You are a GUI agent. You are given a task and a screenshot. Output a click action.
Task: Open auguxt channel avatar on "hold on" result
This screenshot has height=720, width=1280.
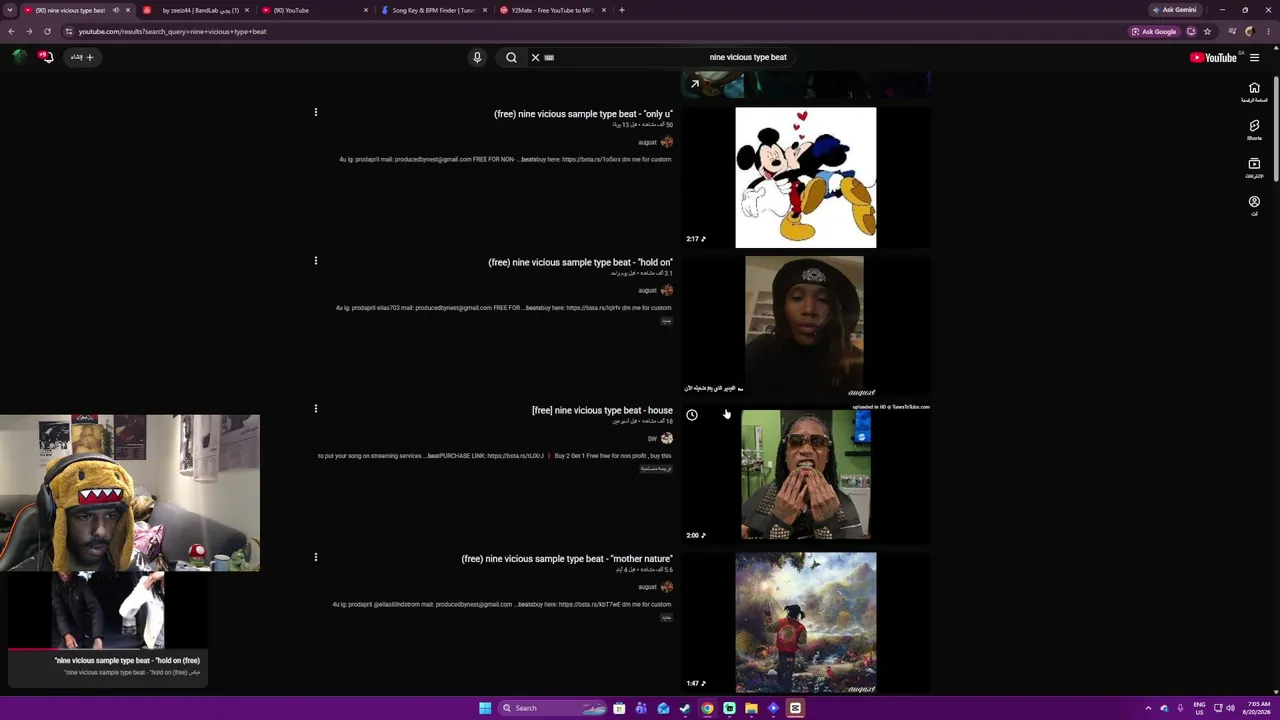pyautogui.click(x=667, y=290)
